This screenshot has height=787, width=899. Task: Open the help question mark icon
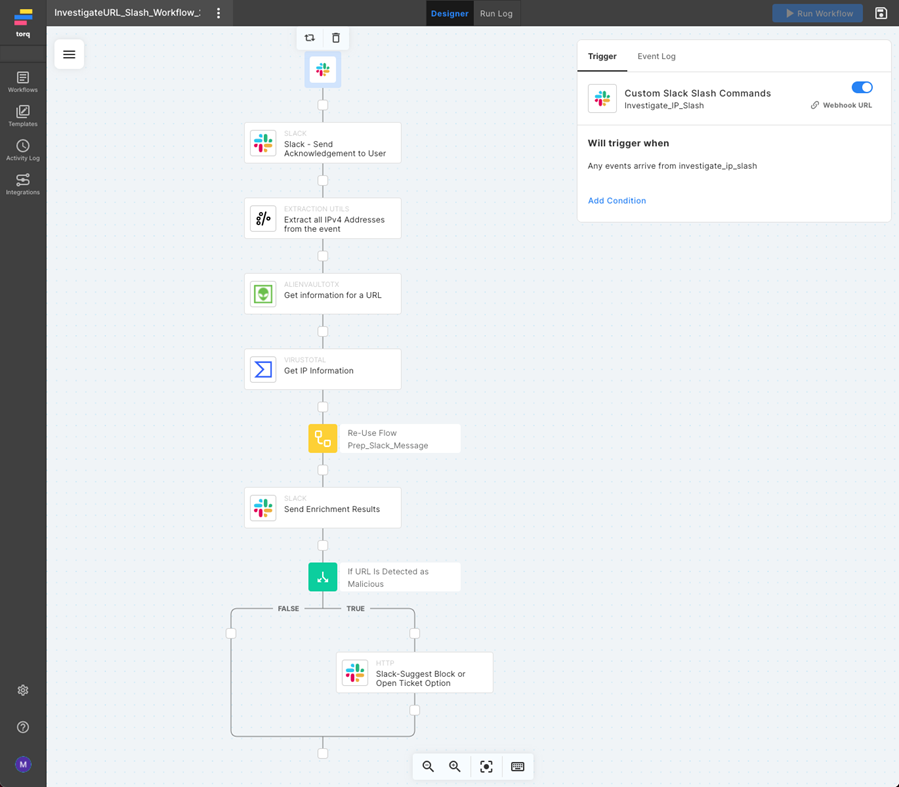click(23, 727)
